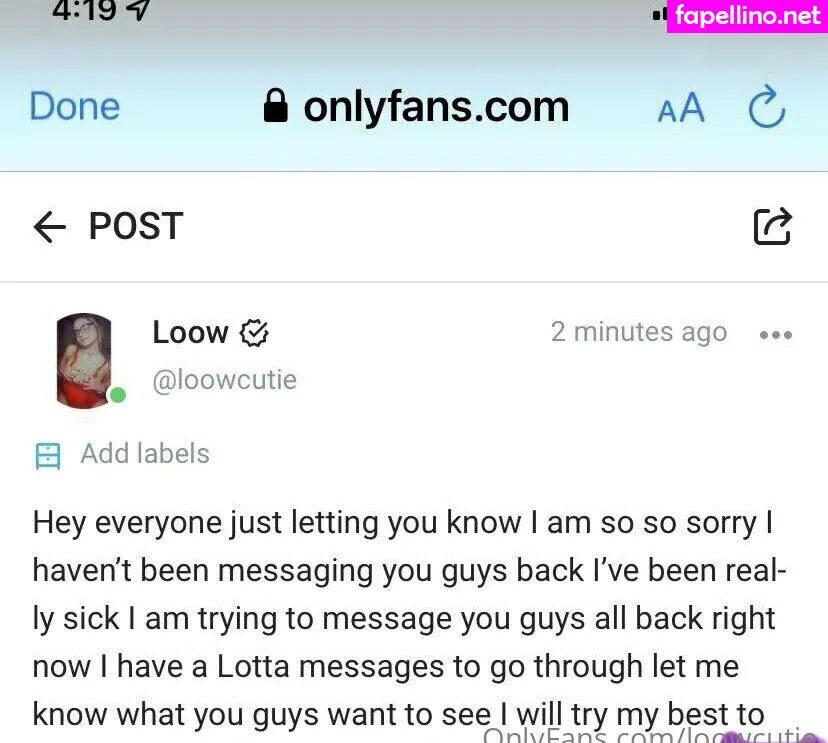Tap the location arrow in status bar
This screenshot has height=743, width=828.
pos(139,9)
